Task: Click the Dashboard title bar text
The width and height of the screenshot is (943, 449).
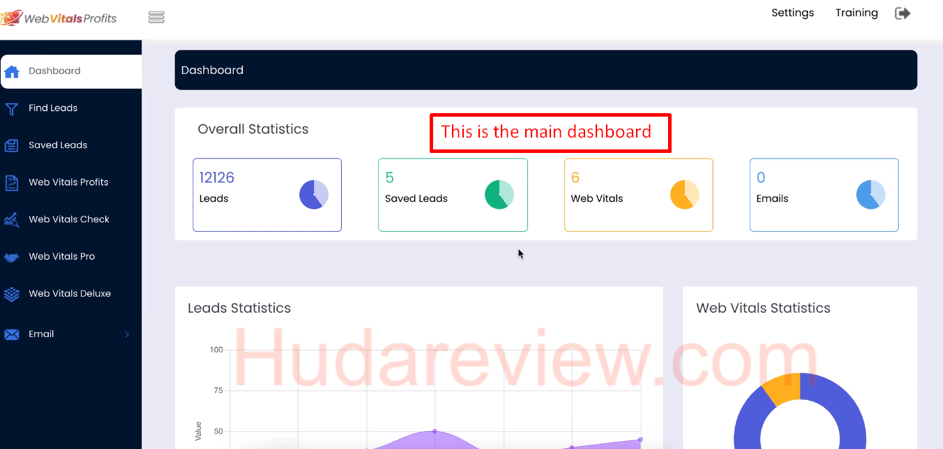Action: [212, 70]
